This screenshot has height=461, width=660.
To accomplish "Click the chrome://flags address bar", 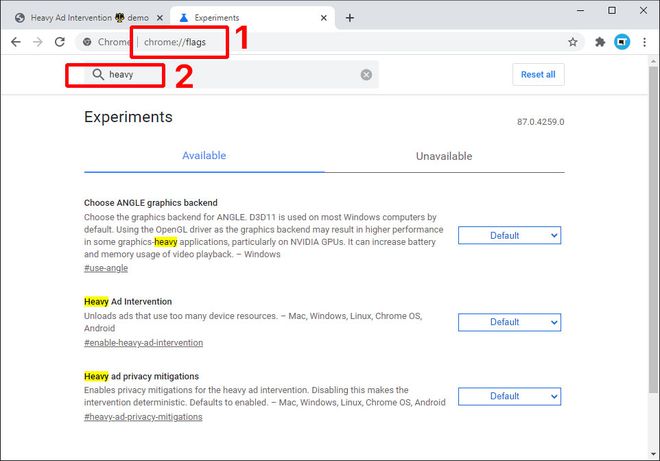I will (x=328, y=42).
